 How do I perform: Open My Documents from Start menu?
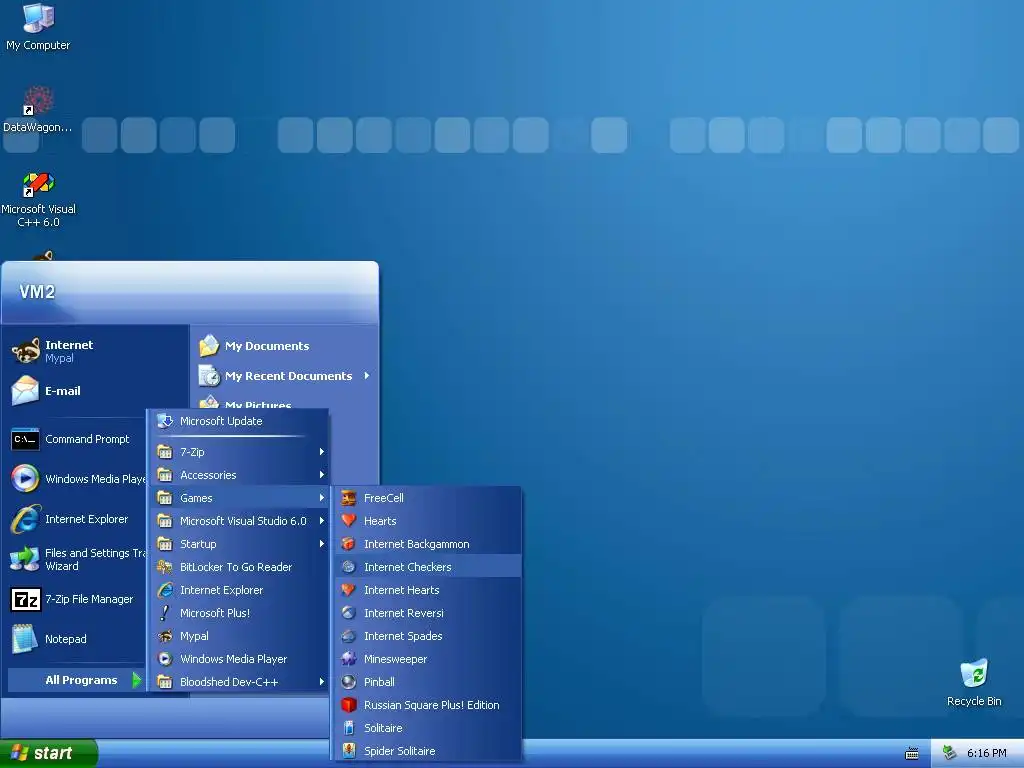(285, 346)
